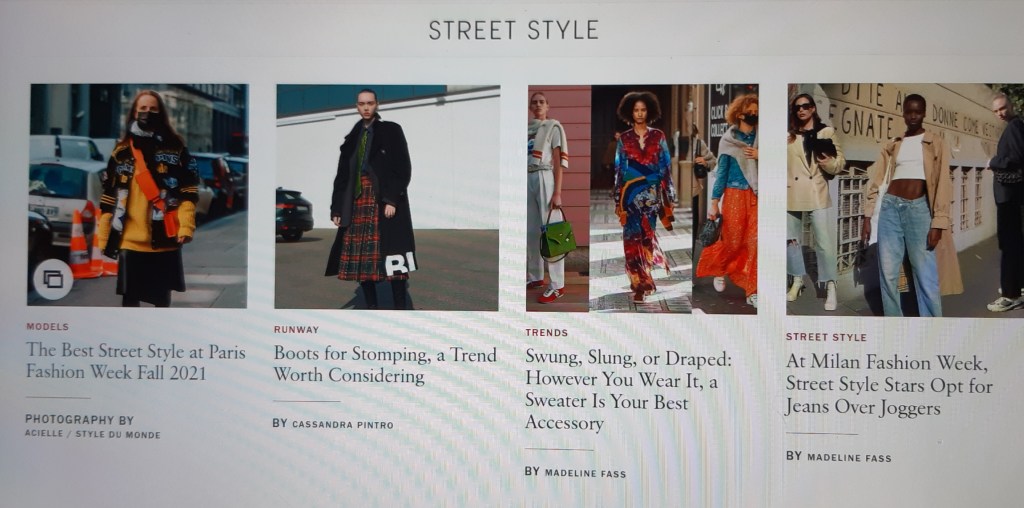Click Madeline Fass under the sweater article
This screenshot has width=1024, height=508.
[585, 473]
